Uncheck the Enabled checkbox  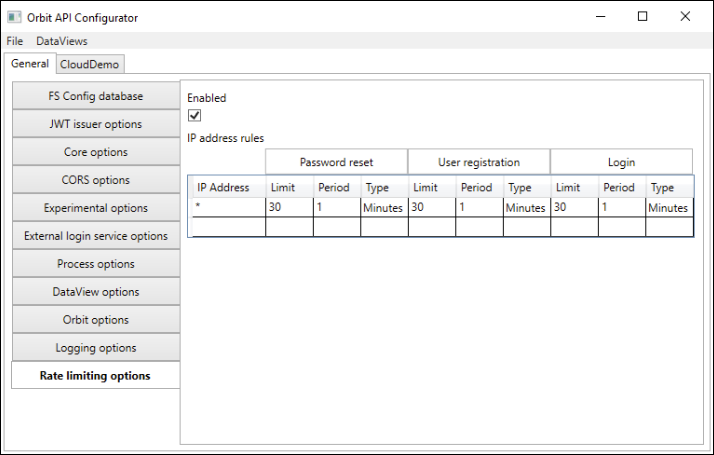194,115
